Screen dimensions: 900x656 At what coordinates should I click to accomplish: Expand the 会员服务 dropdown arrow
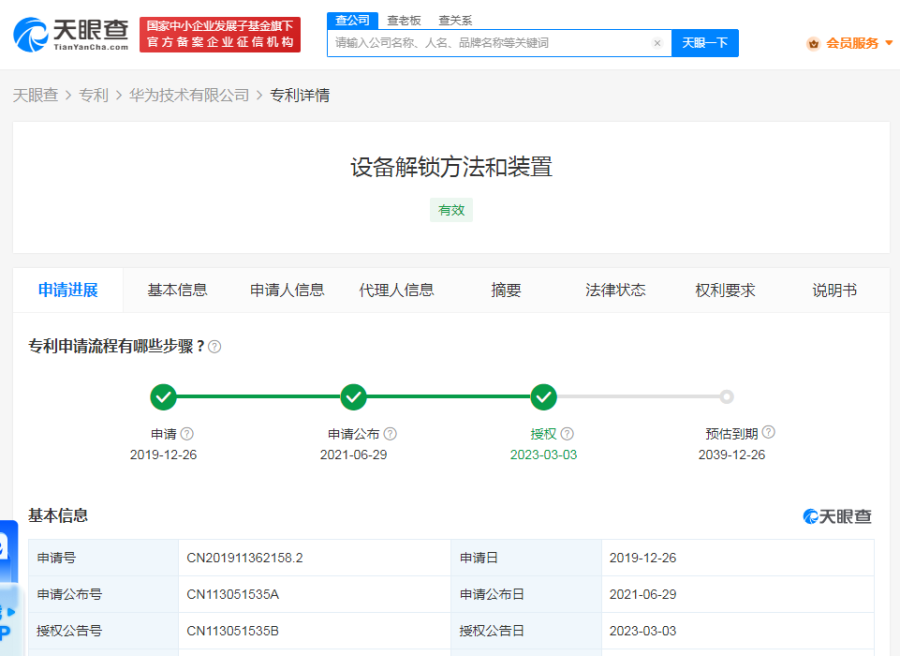pyautogui.click(x=889, y=43)
